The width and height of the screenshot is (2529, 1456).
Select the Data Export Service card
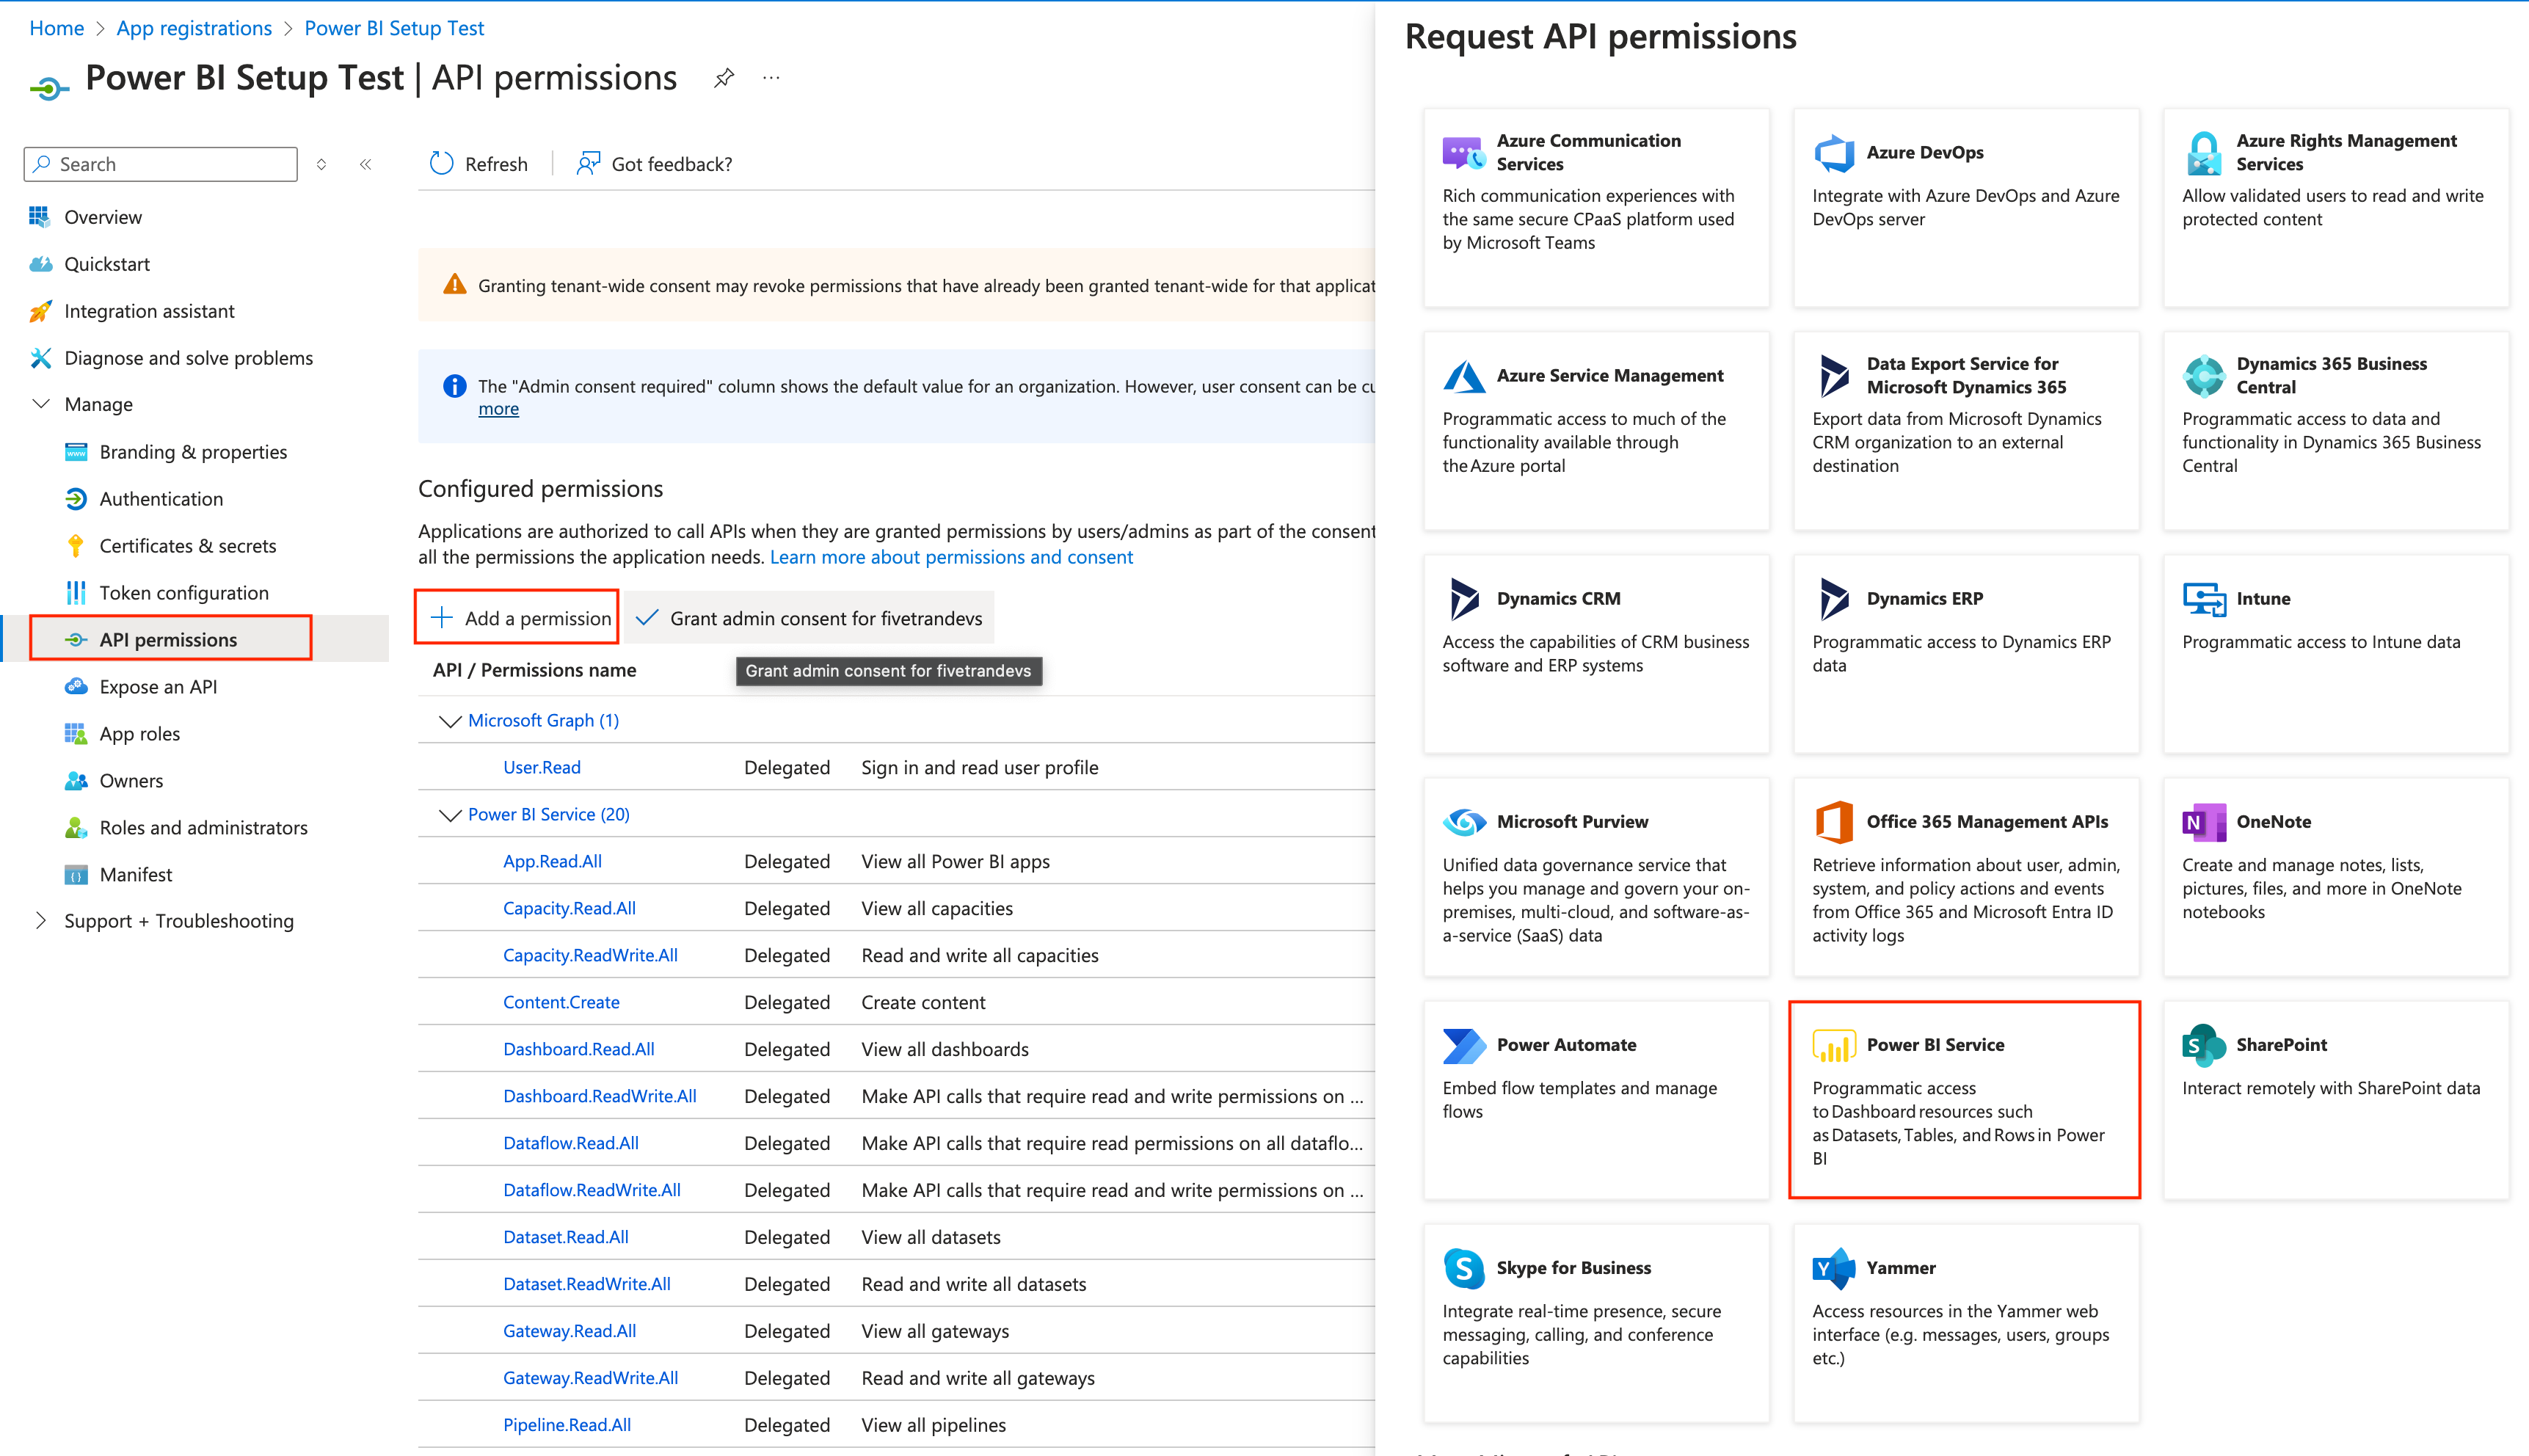[1966, 431]
